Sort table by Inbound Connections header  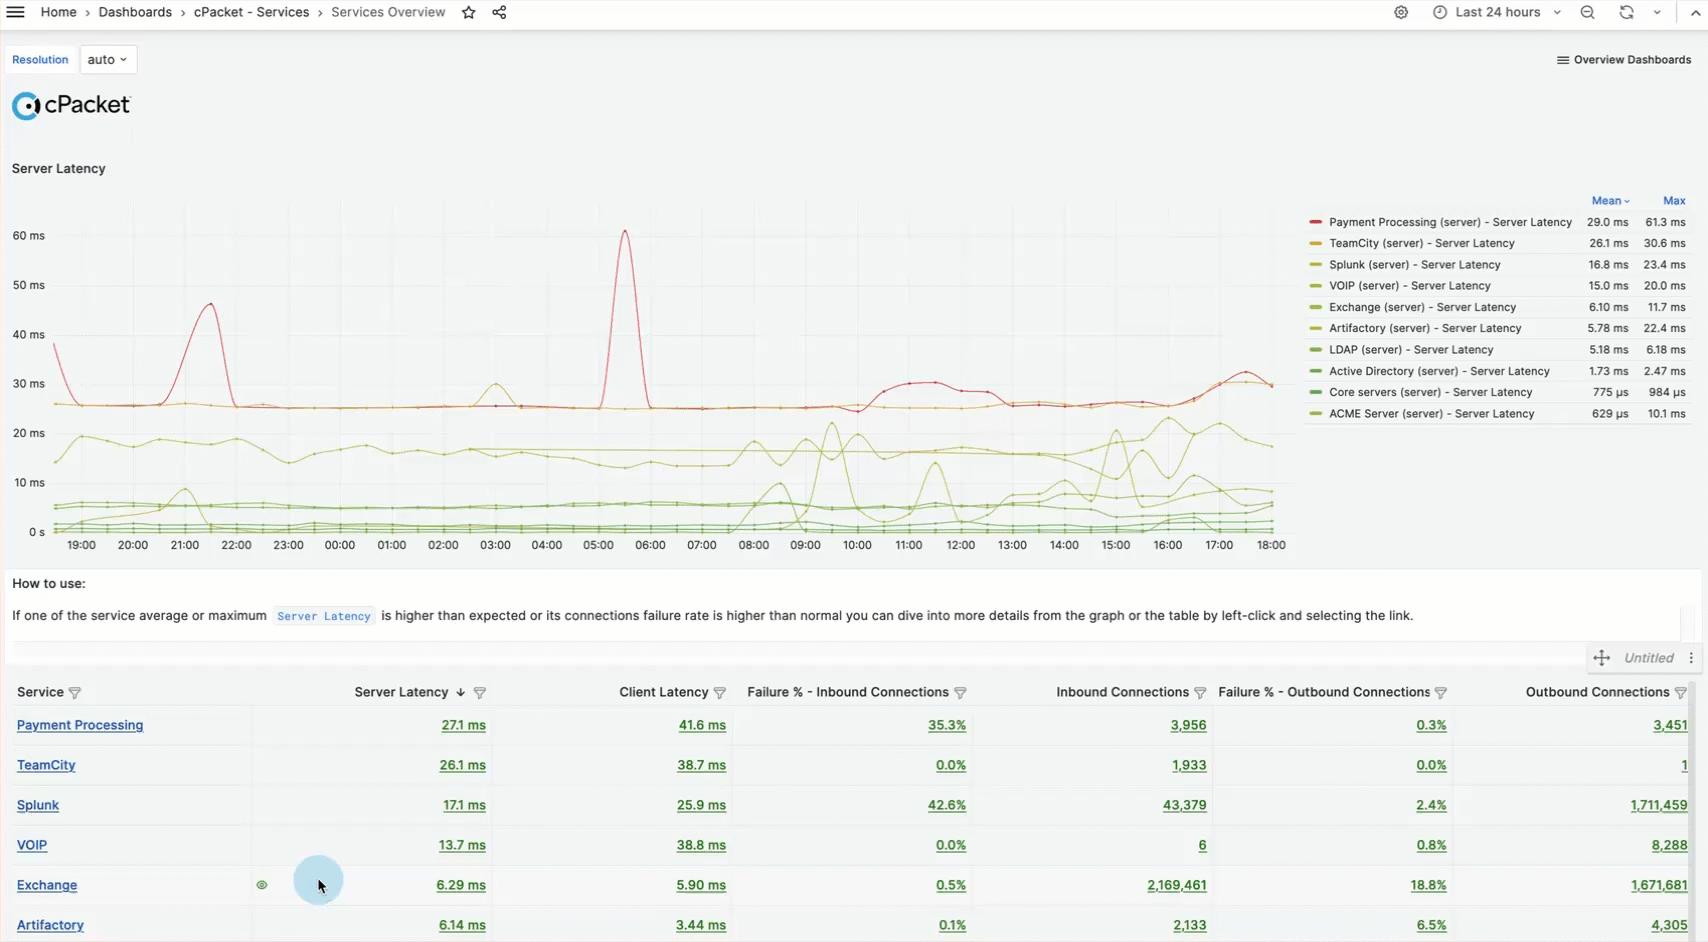coord(1122,692)
